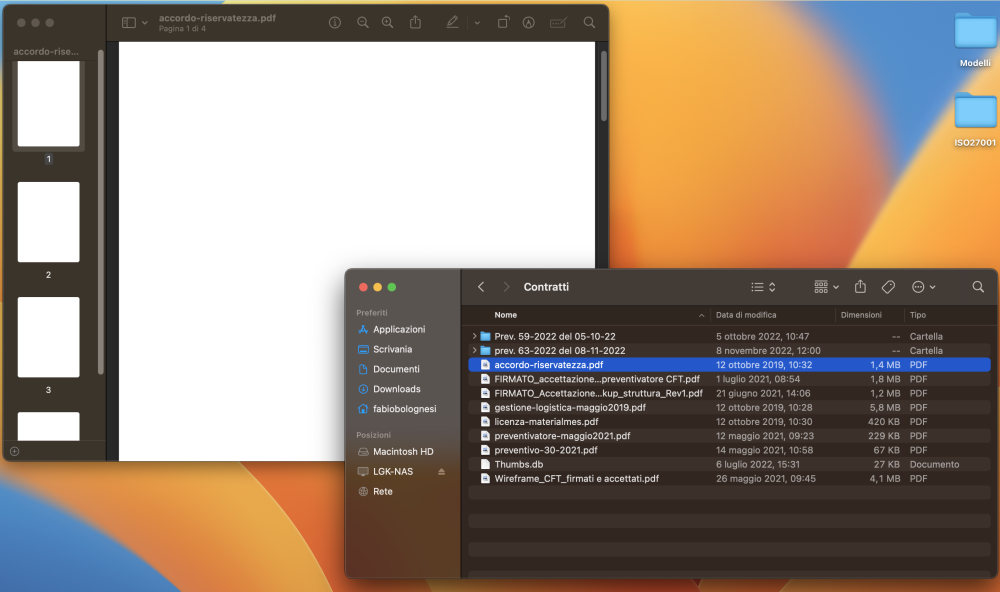Viewport: 1000px width, 592px height.
Task: Select Wireframe_CFT_firmati e accettati.pdf
Action: tap(729, 478)
